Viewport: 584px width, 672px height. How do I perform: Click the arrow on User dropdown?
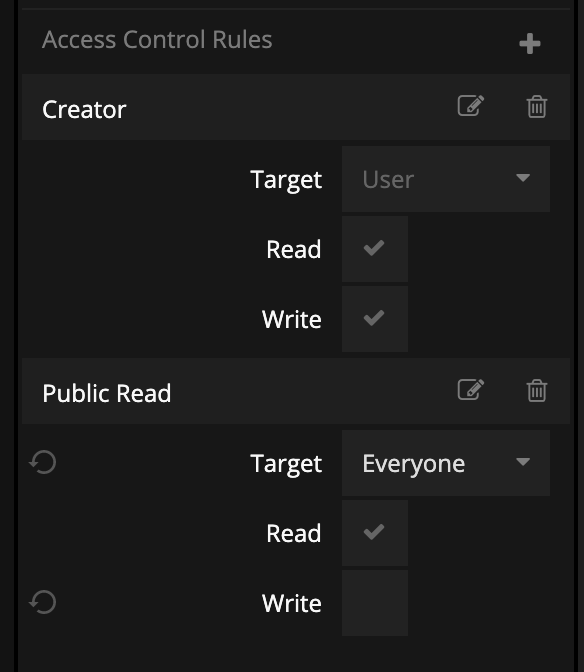pyautogui.click(x=523, y=178)
